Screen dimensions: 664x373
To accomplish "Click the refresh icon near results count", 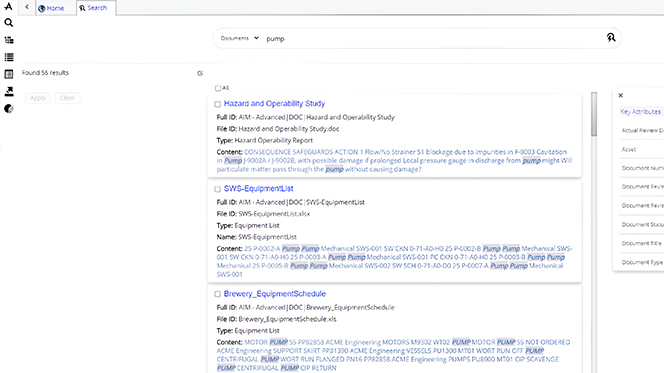I will coord(200,73).
